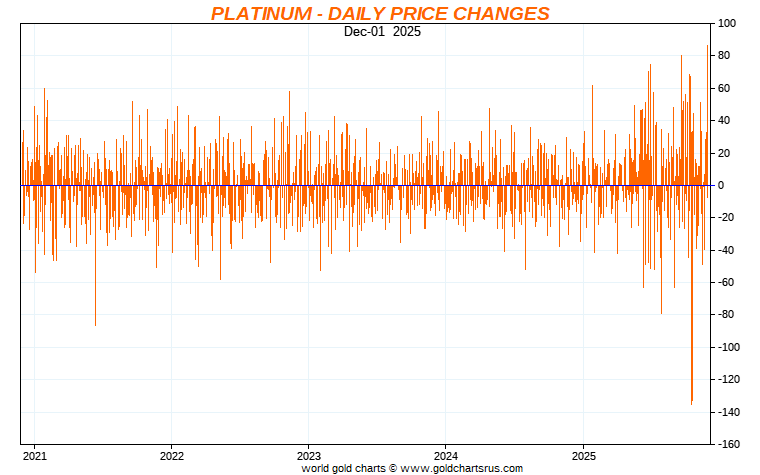Click the y-axis value -40
Screen dimensions: 760x475
click(x=726, y=250)
